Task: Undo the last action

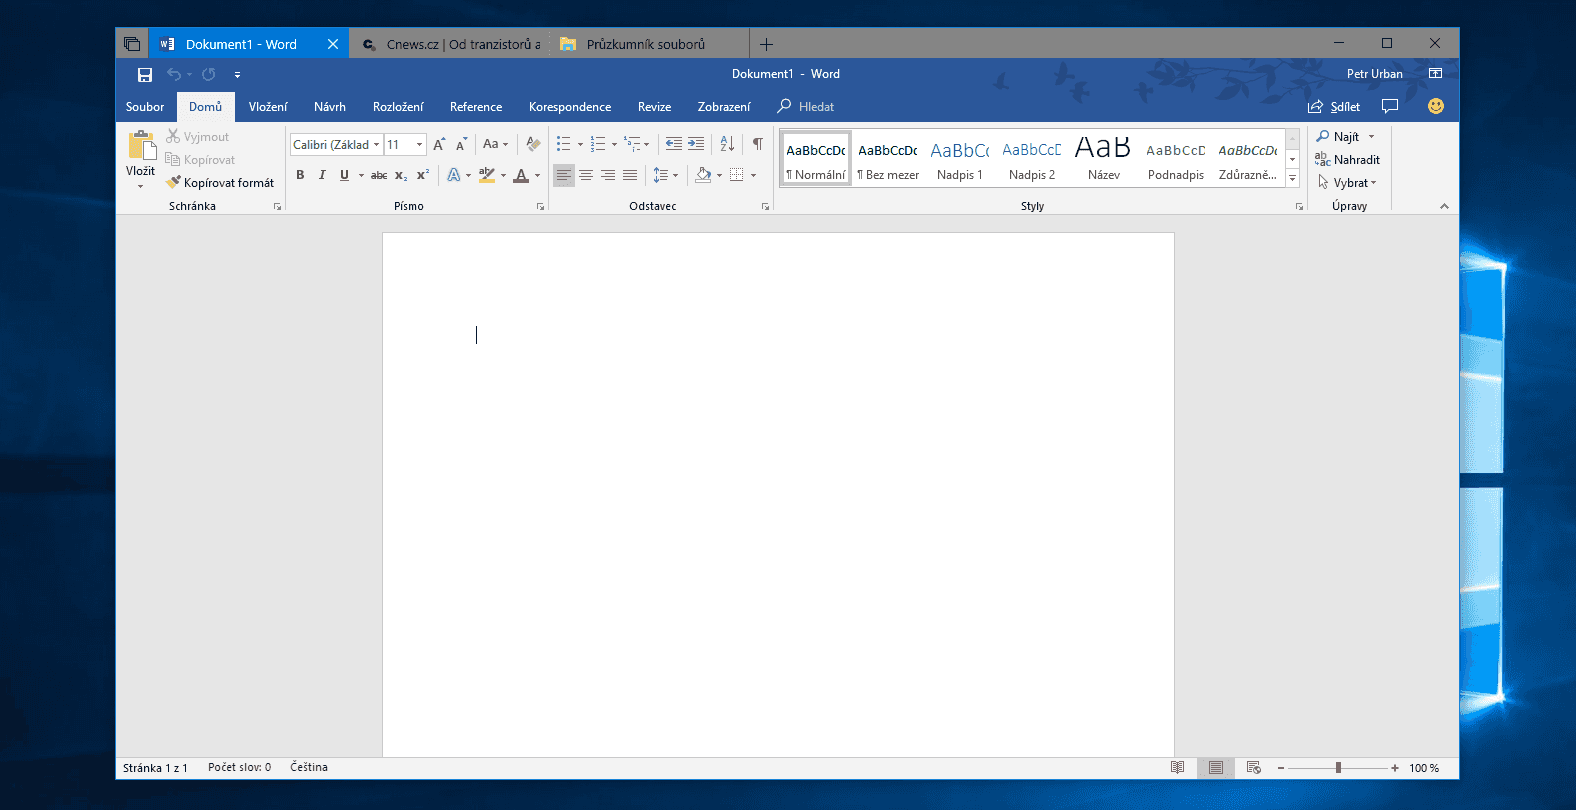Action: tap(174, 74)
